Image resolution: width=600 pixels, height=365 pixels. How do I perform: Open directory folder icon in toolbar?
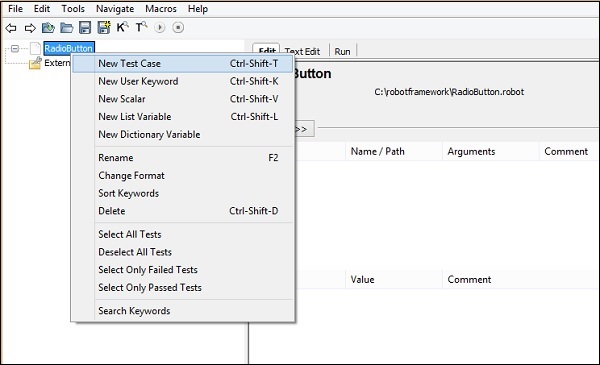coord(67,28)
